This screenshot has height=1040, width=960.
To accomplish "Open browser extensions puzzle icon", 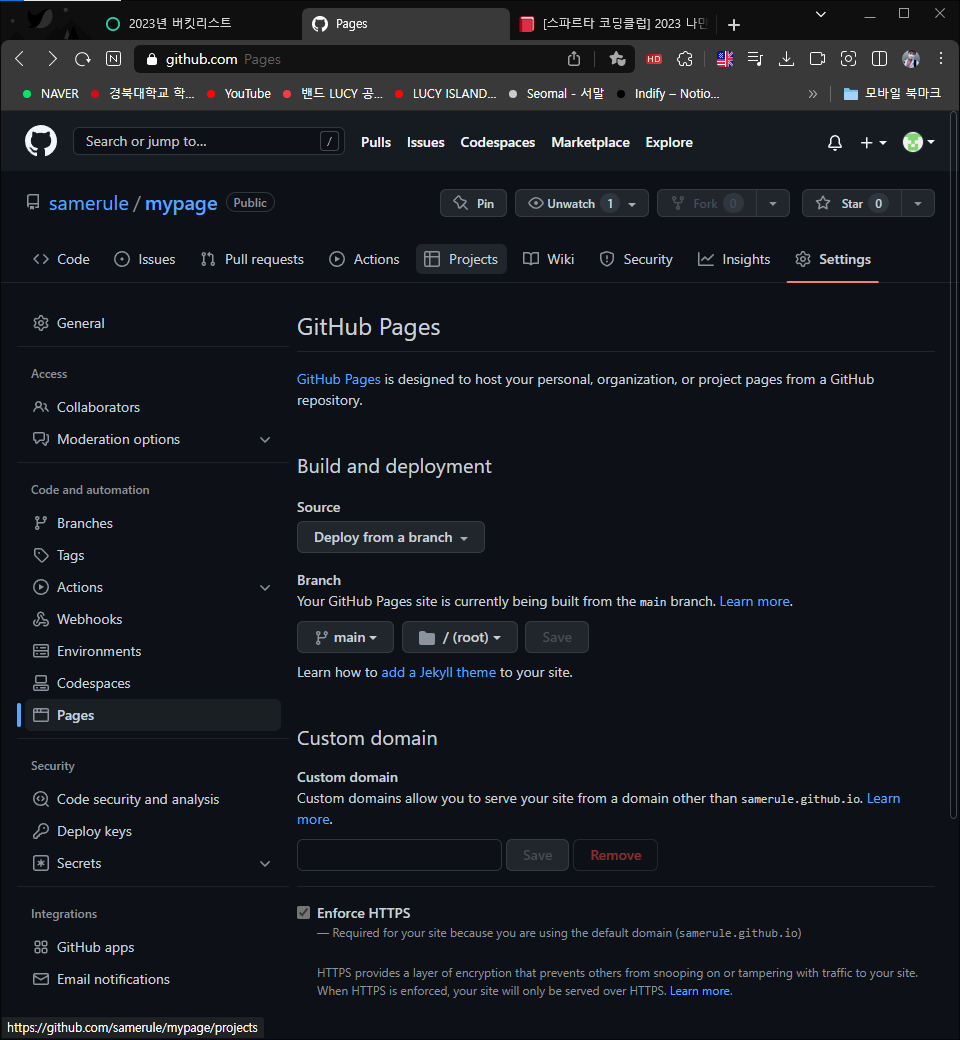I will (685, 59).
